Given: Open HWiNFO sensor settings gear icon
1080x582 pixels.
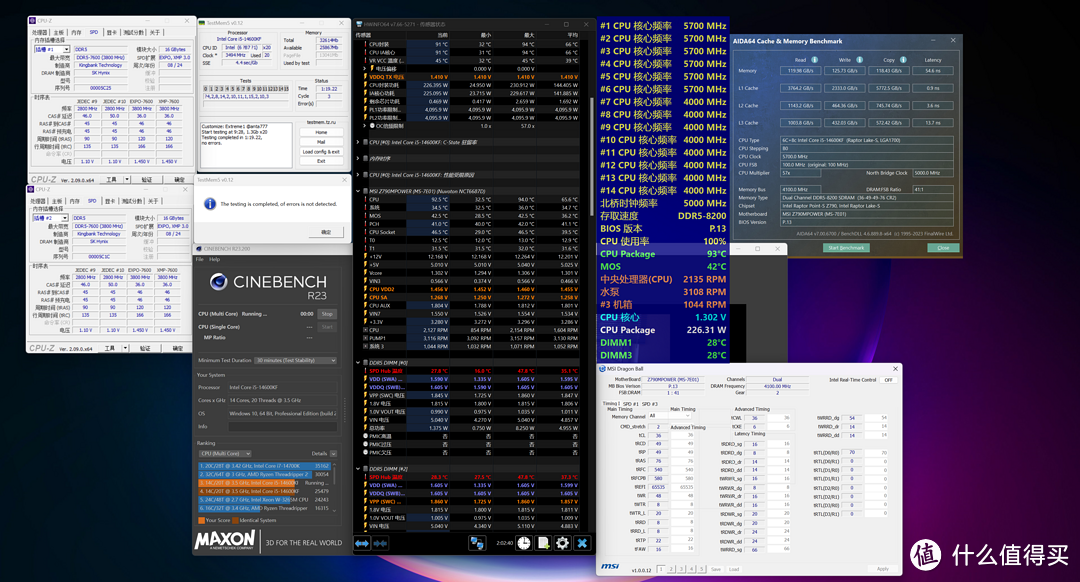Looking at the screenshot, I should point(562,543).
